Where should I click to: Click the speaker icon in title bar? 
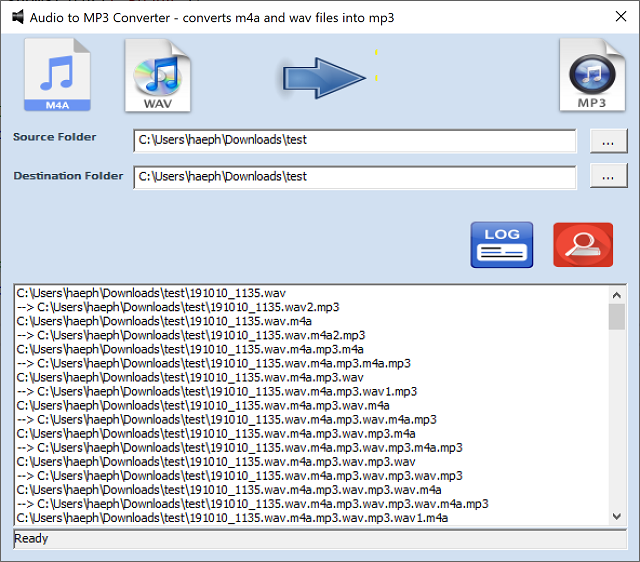tap(18, 17)
